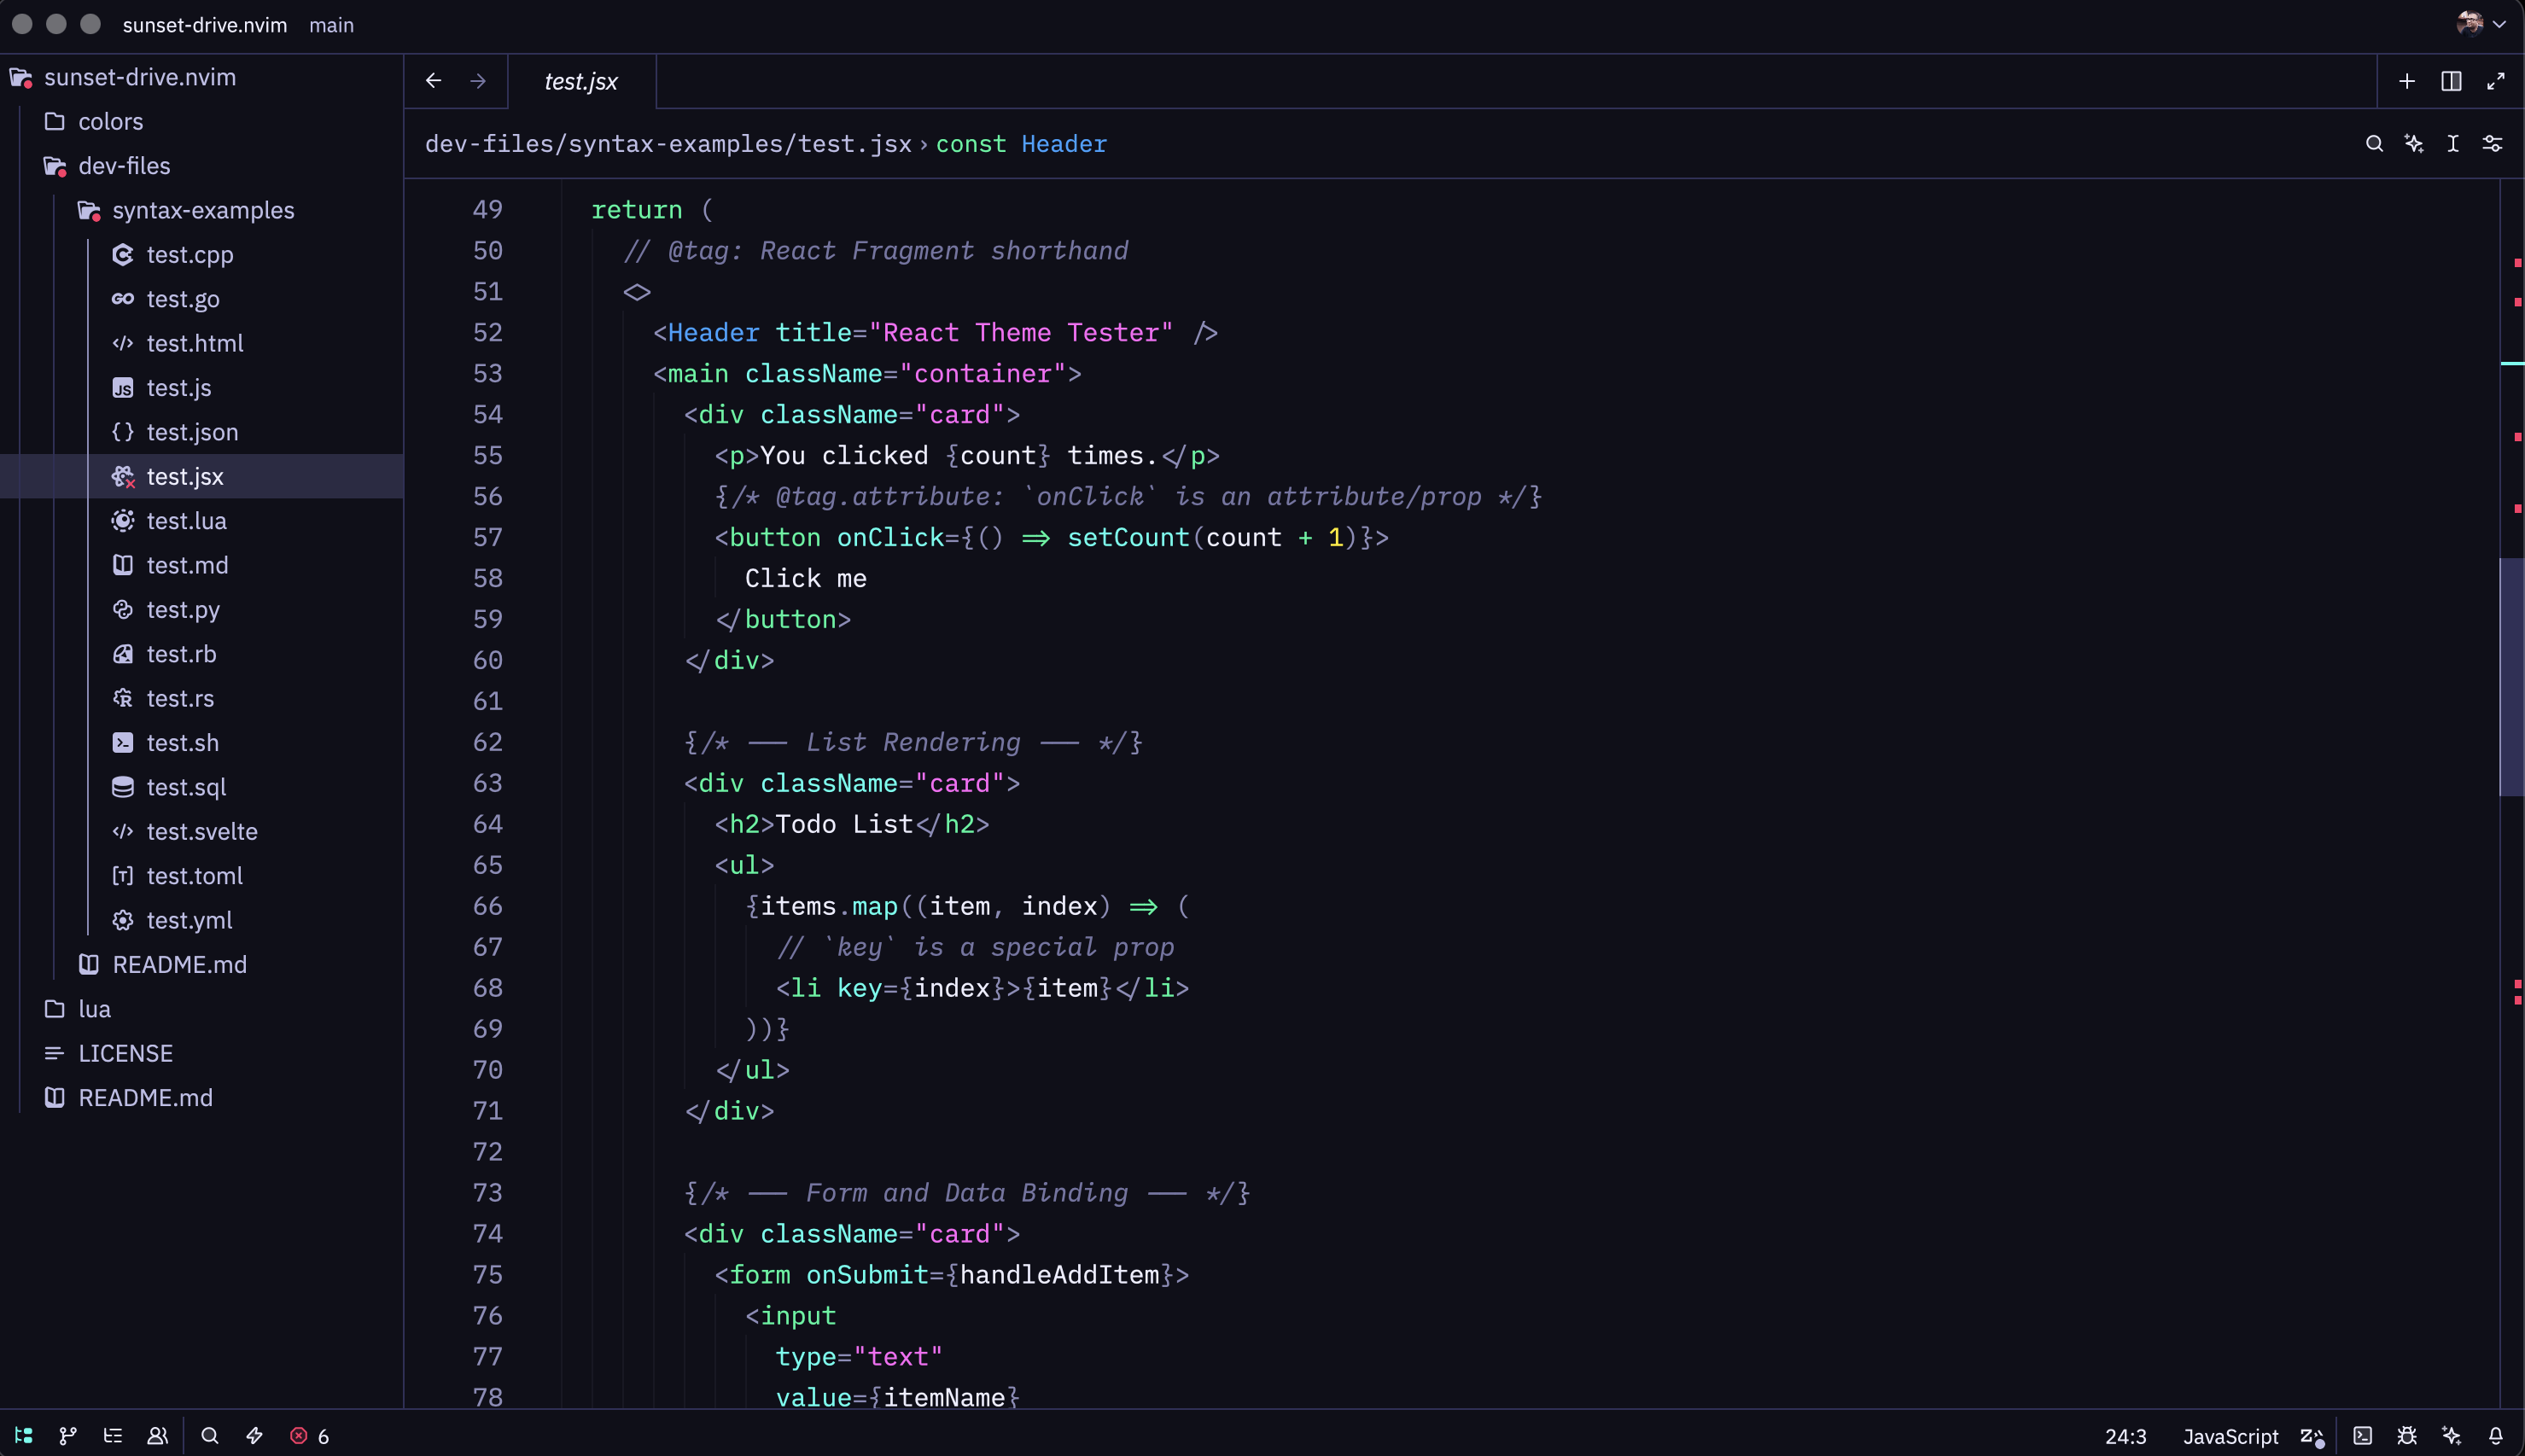The image size is (2525, 1456).
Task: Open the diagnostics showing 6 errors
Action: point(309,1436)
